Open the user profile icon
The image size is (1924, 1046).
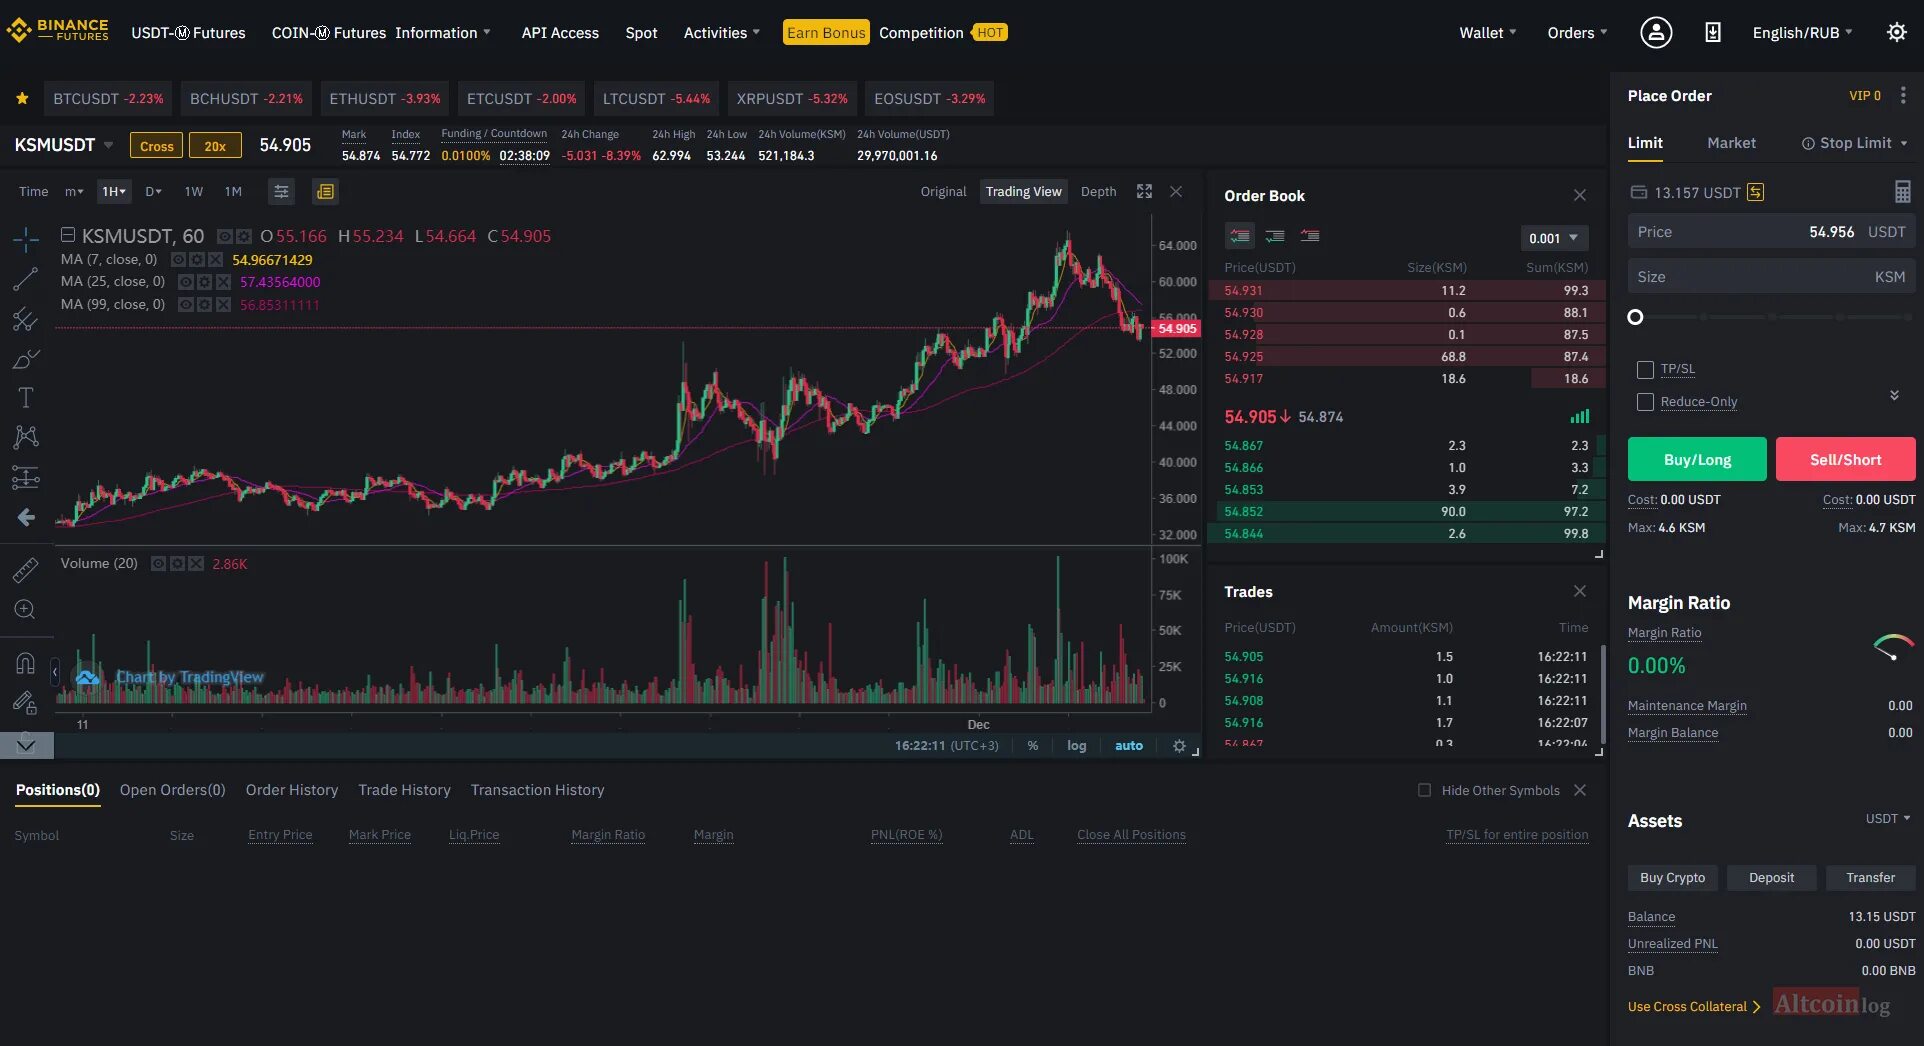[1656, 32]
